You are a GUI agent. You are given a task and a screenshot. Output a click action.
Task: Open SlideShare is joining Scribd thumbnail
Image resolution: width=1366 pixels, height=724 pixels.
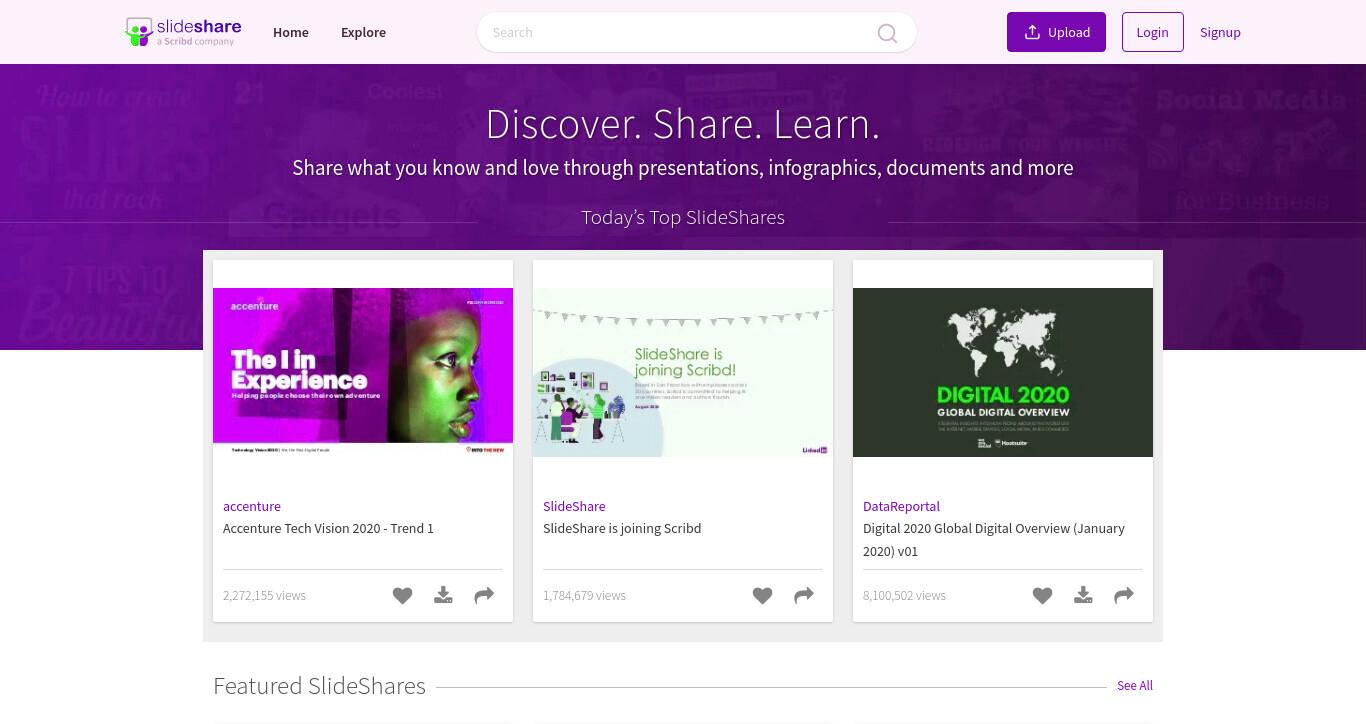point(683,372)
